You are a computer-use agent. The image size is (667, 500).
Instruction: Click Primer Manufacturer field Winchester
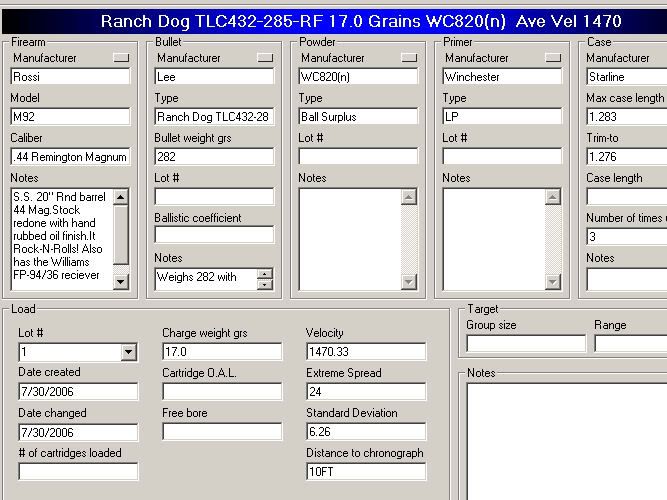502,77
